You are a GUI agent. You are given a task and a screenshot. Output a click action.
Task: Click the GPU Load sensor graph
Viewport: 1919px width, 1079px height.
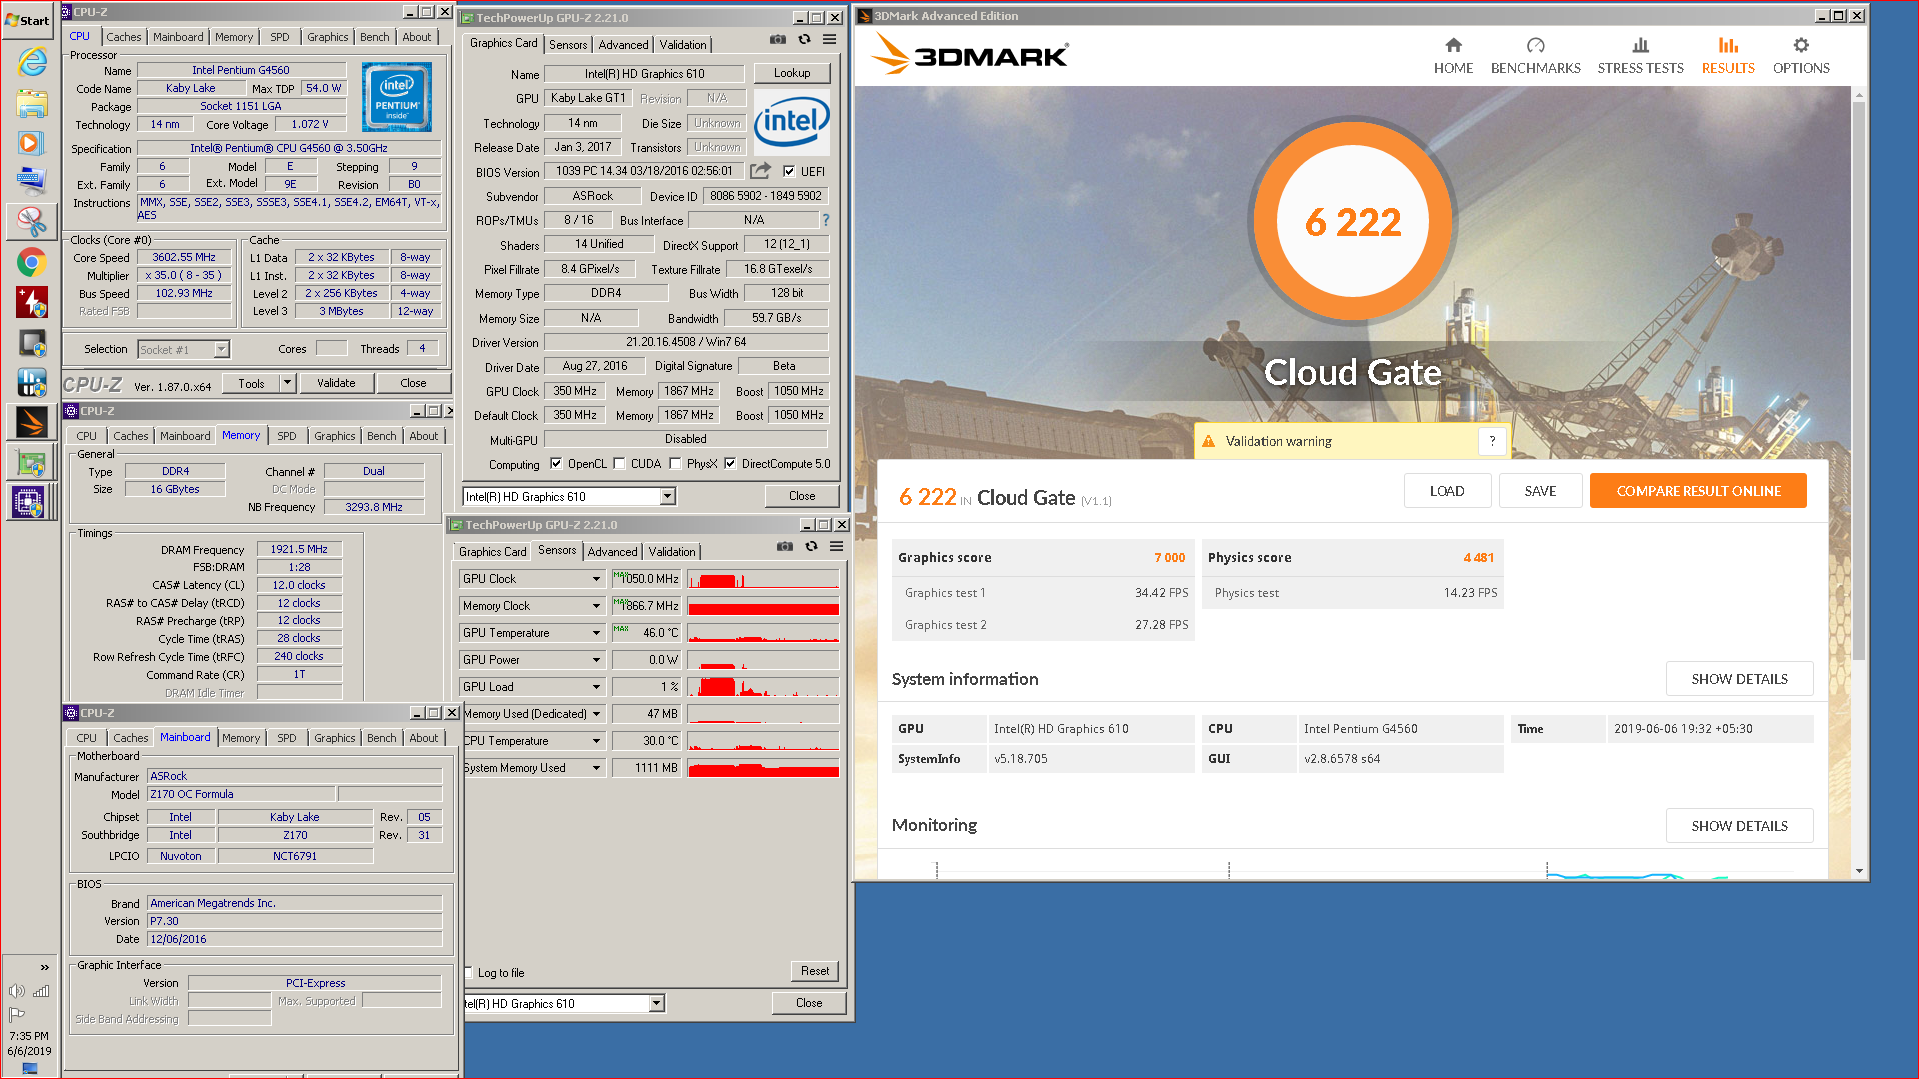point(763,687)
